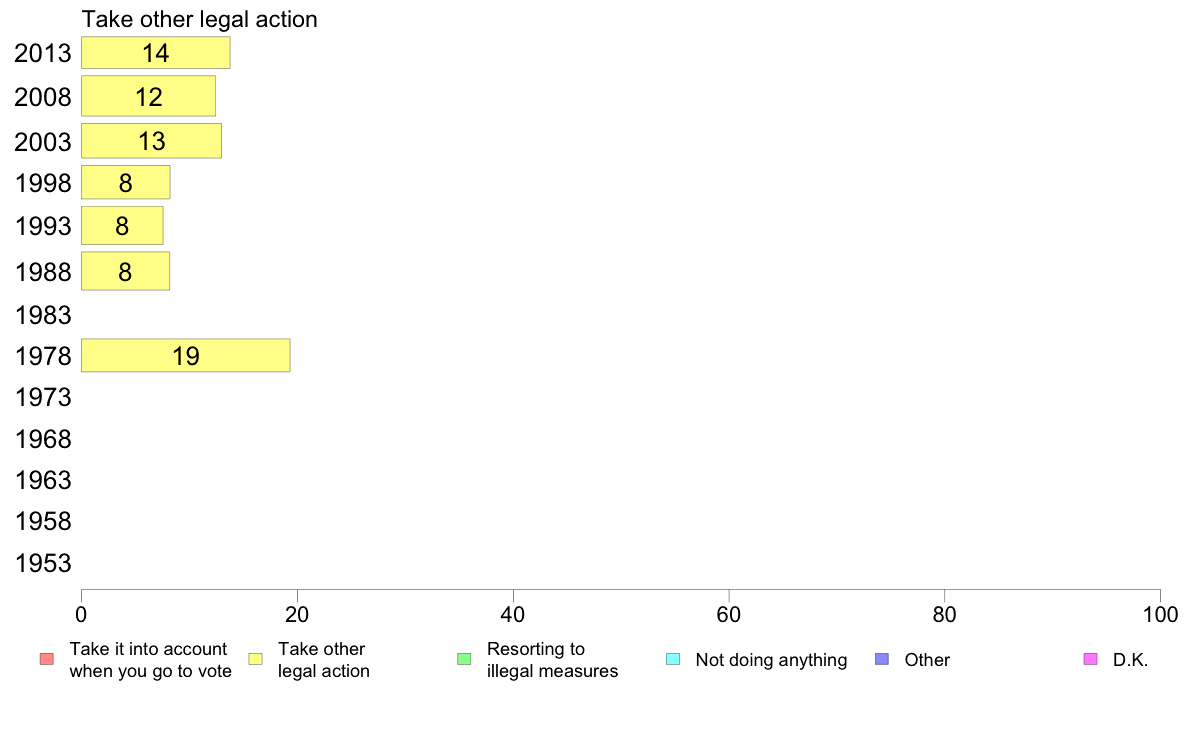This screenshot has height=736, width=1188.
Task: Click the 1988 bar with value 8
Action: [125, 271]
